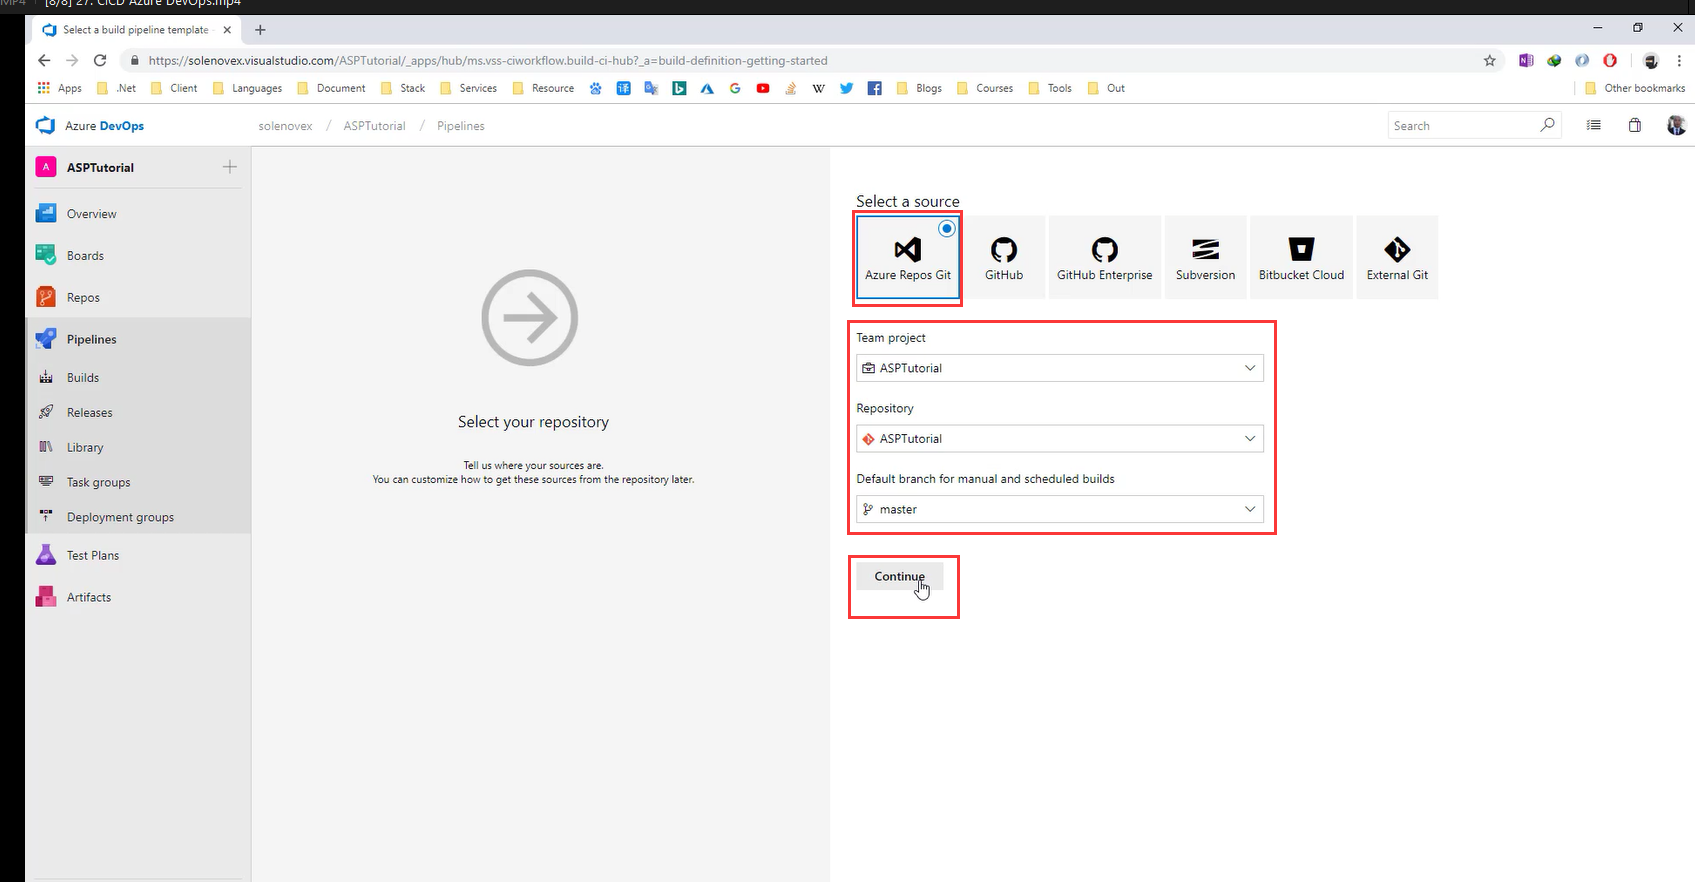This screenshot has width=1695, height=882.
Task: Click the Azure DevOps logo
Action: pyautogui.click(x=45, y=126)
